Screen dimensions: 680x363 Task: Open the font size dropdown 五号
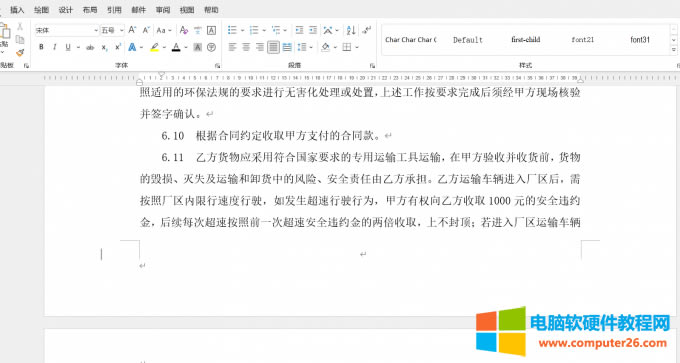tap(112, 30)
